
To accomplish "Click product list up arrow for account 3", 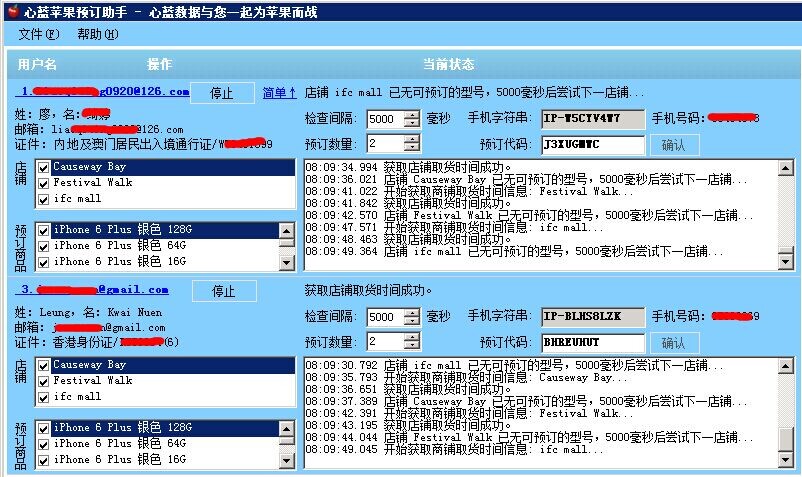I will [x=287, y=428].
